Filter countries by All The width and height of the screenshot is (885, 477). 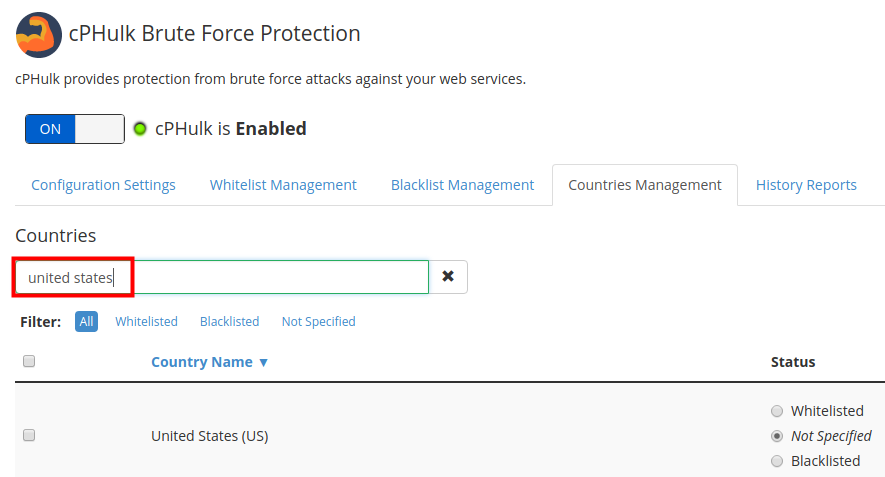point(86,321)
